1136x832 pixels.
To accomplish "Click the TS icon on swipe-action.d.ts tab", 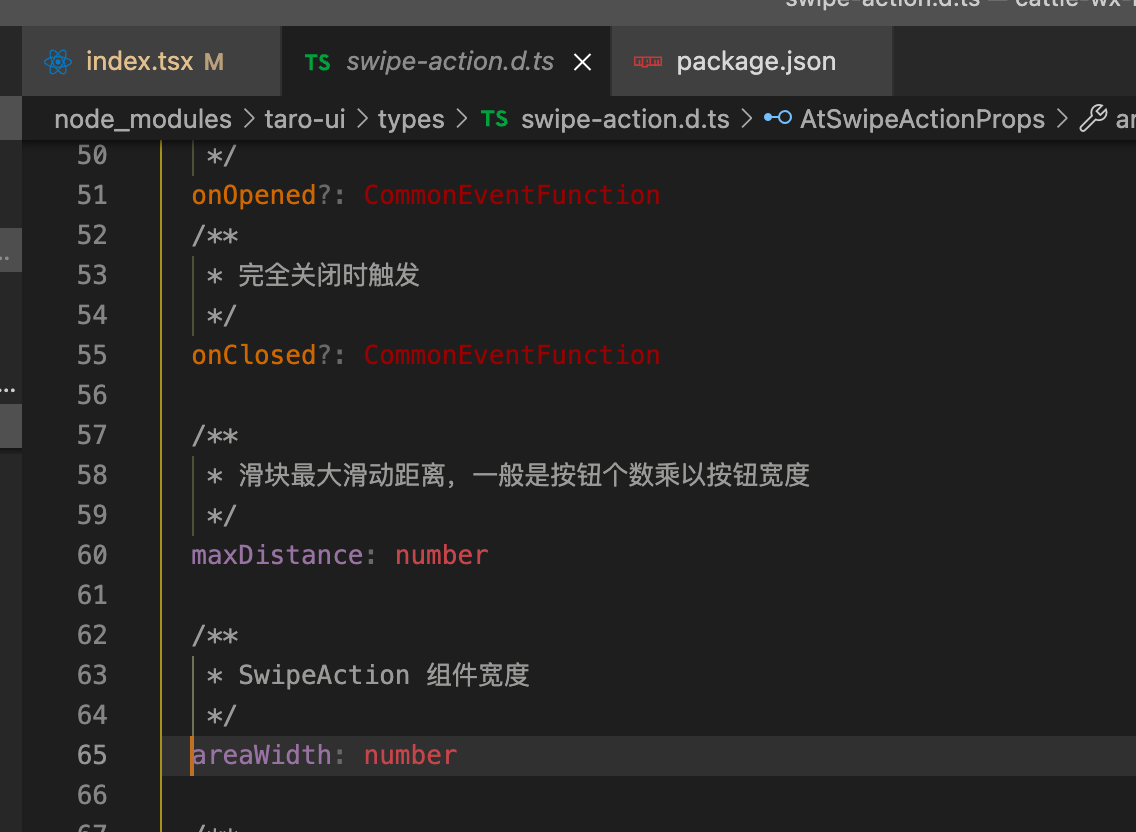I will pos(317,63).
